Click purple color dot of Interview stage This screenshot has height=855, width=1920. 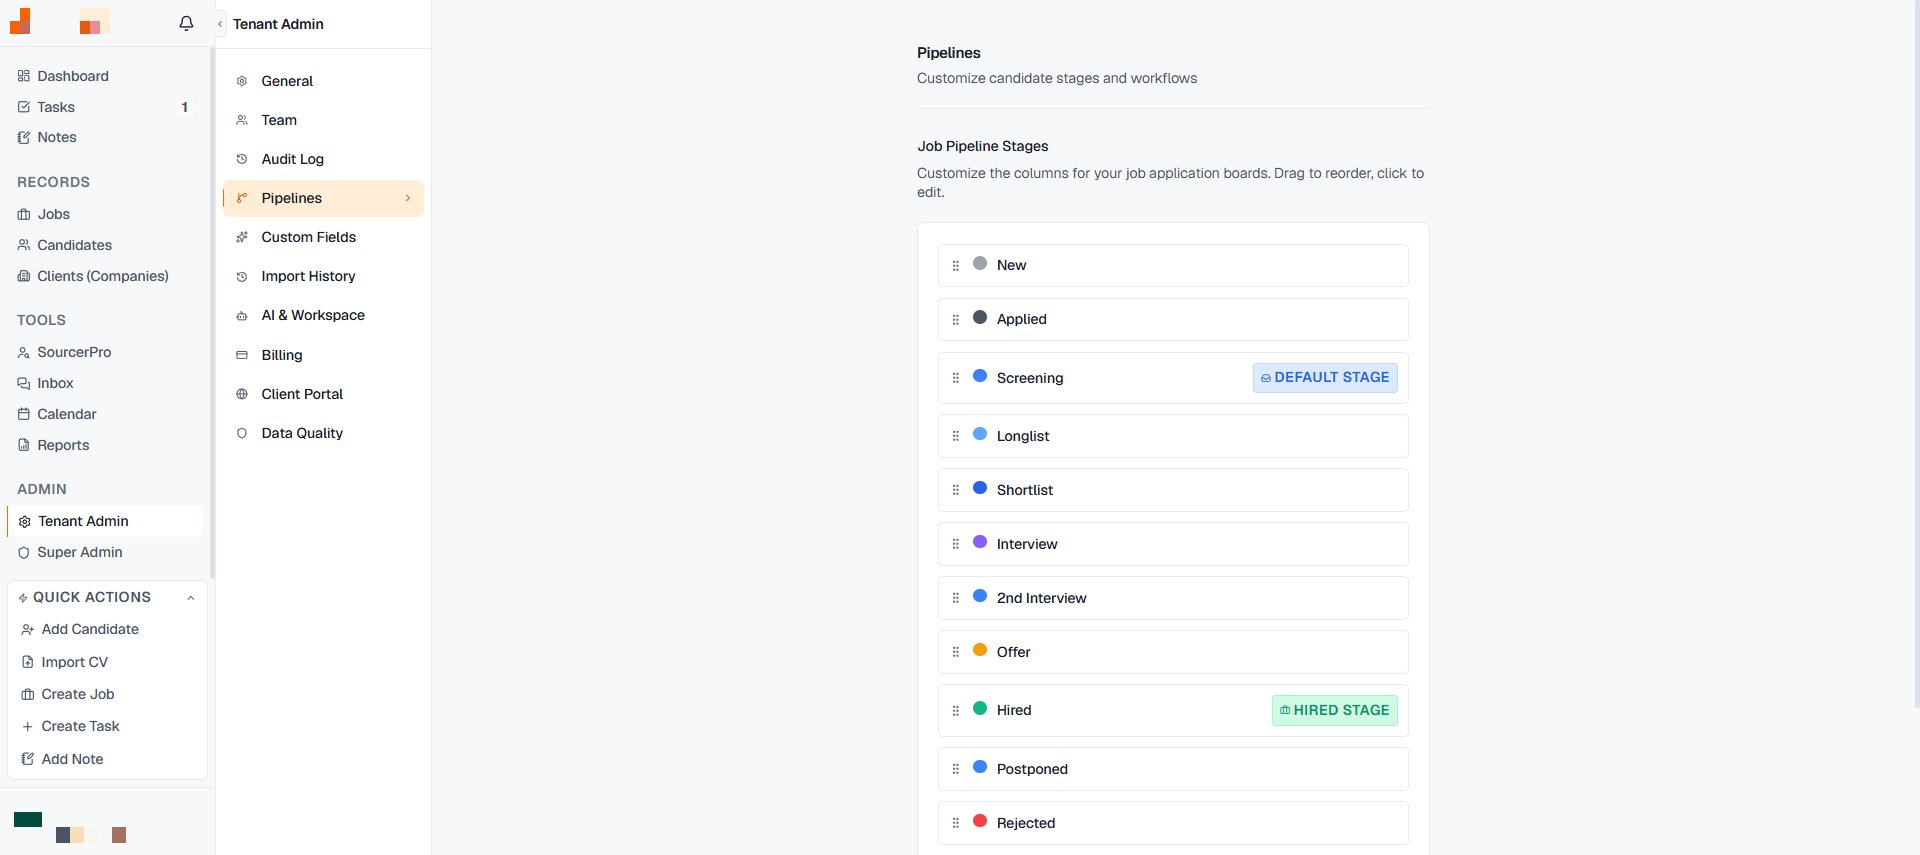(980, 542)
